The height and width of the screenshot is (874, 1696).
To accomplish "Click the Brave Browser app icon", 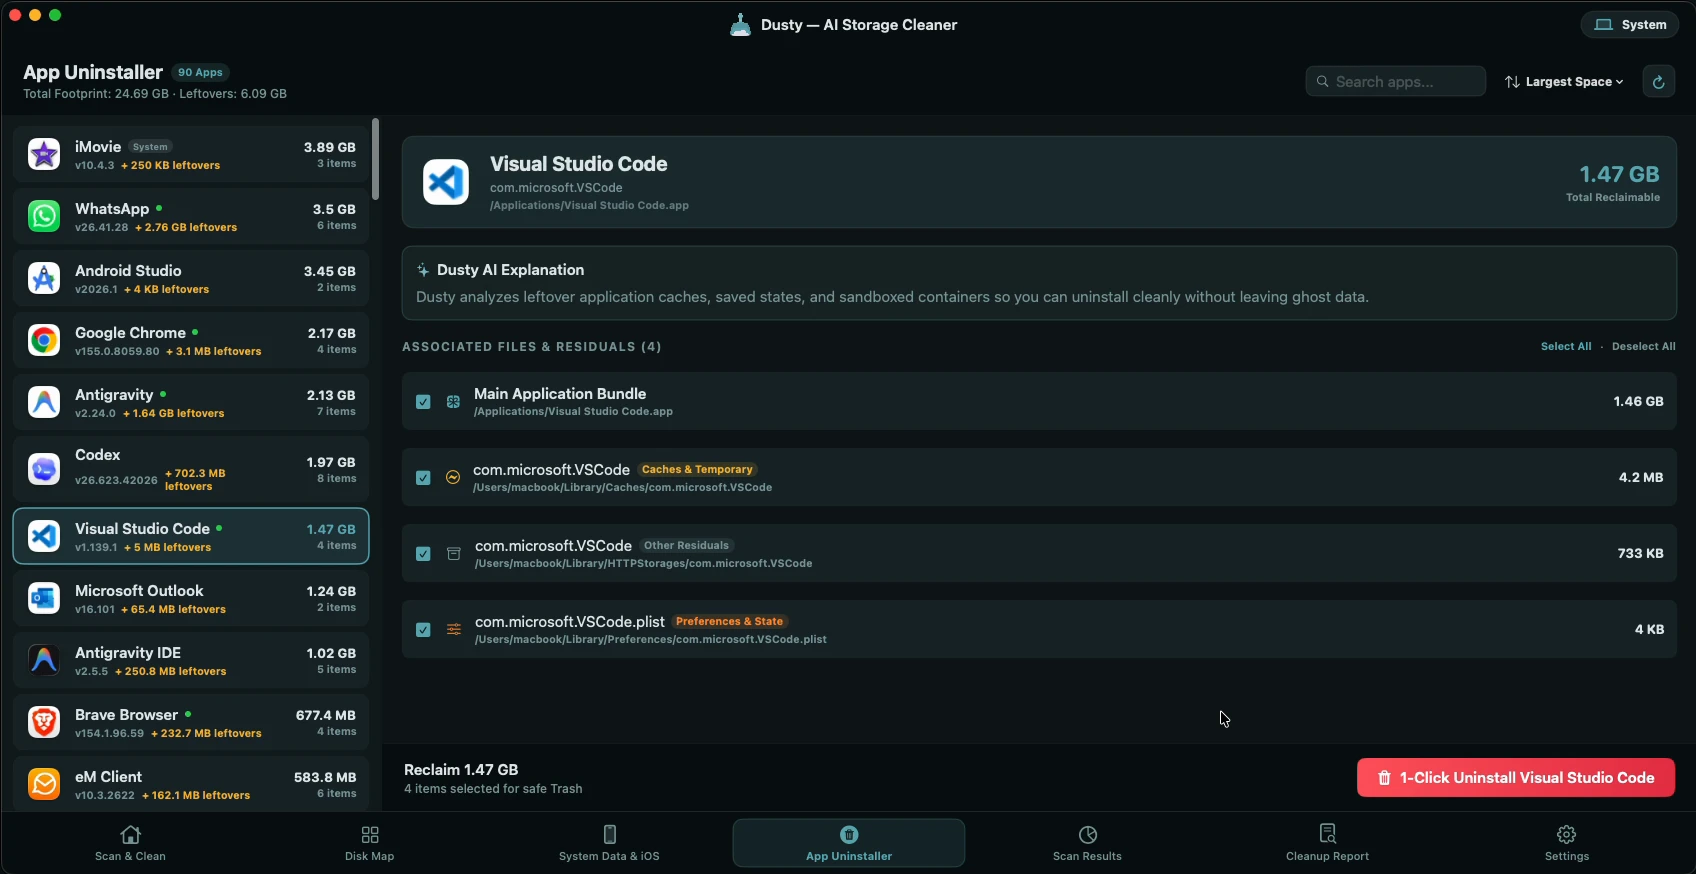I will (44, 722).
